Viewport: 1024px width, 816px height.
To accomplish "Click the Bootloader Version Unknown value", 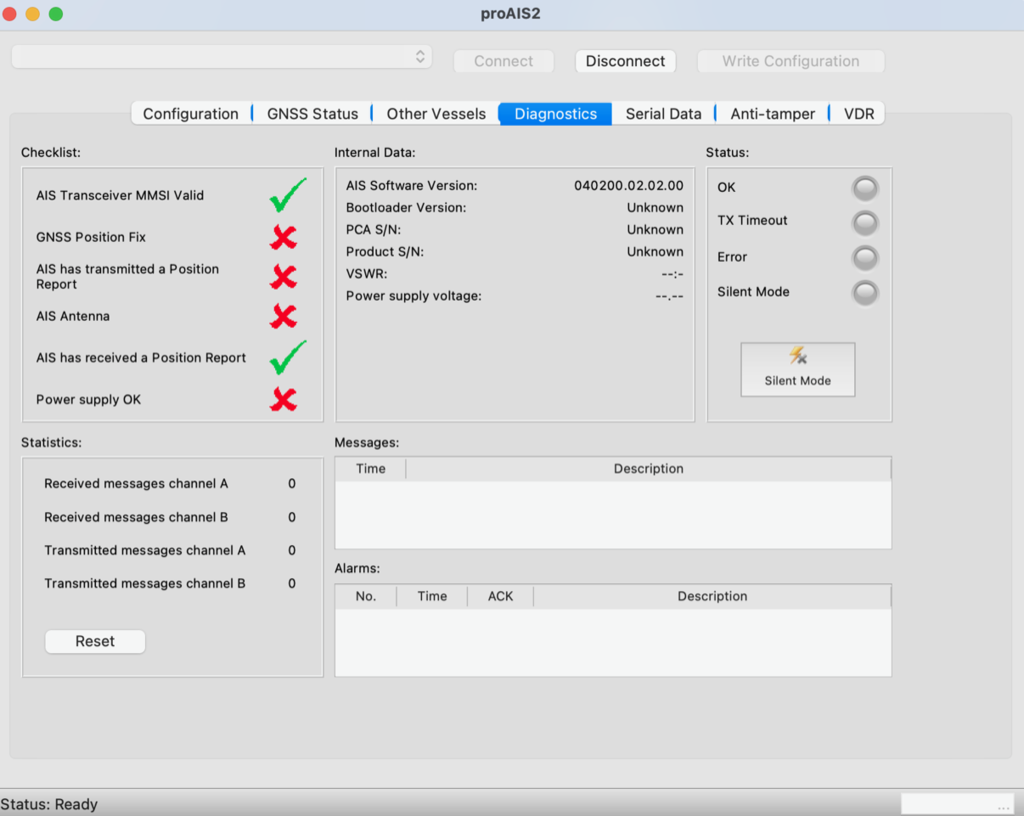I will point(655,208).
